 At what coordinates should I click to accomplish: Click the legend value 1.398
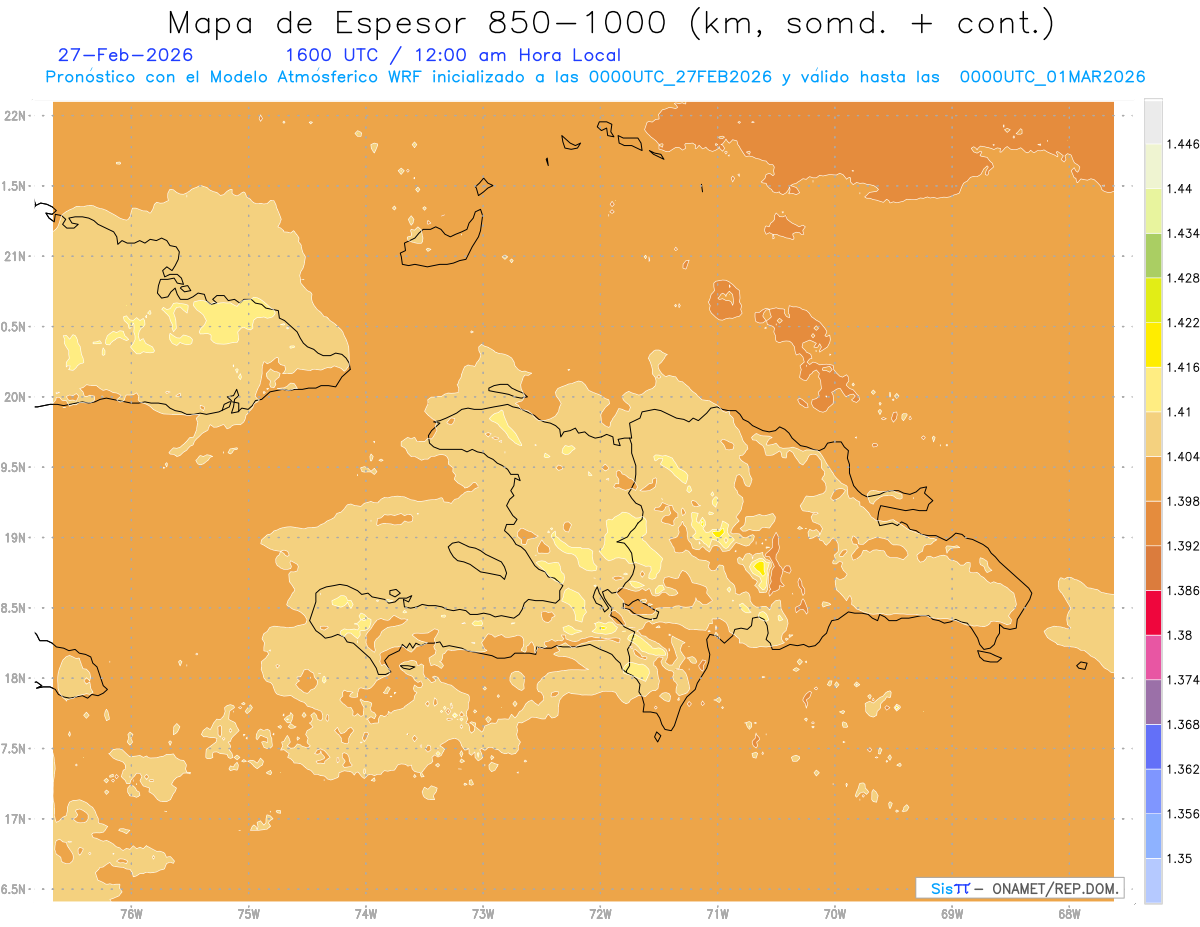[x=1185, y=501]
